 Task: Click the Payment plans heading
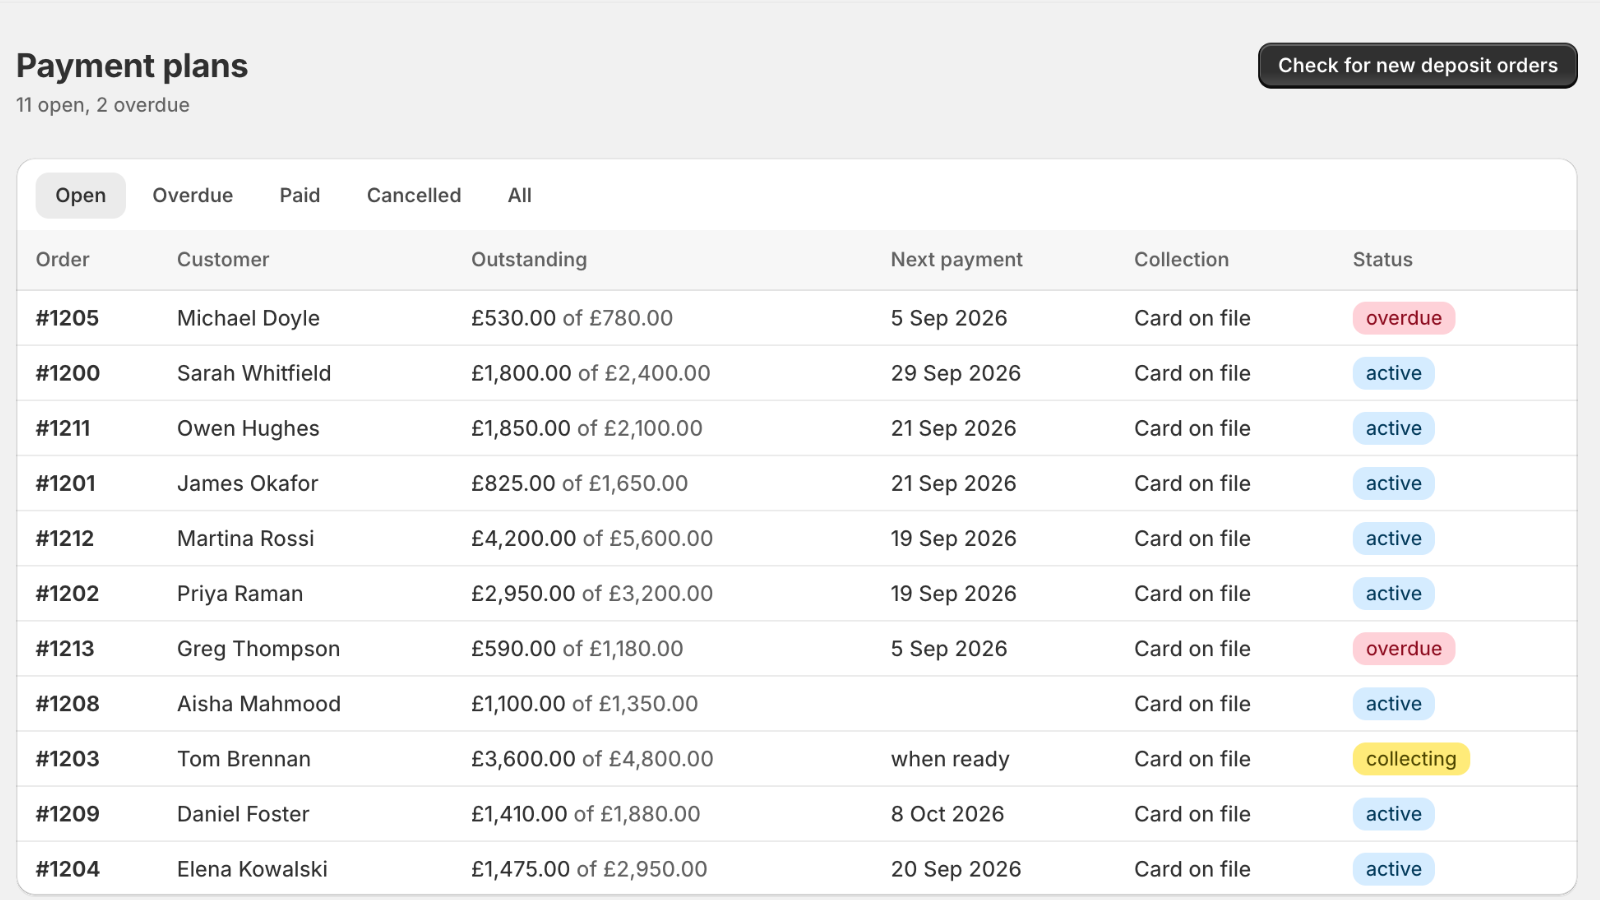132,66
